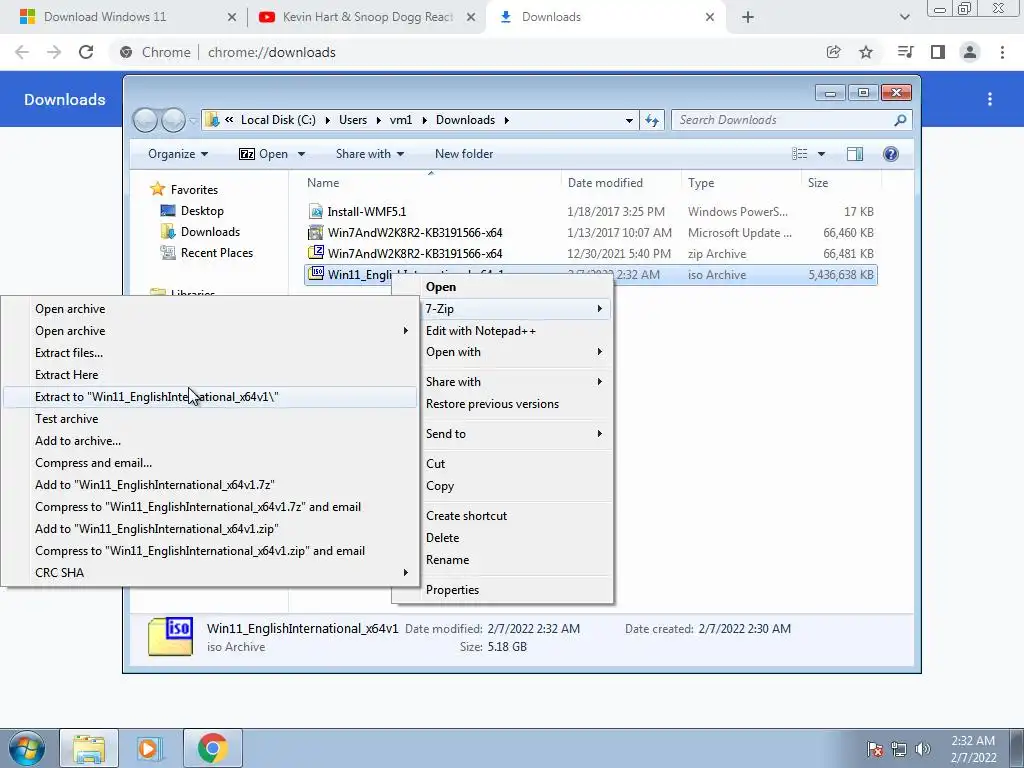1024x768 pixels.
Task: Open the Downloads page three-dot menu
Action: click(990, 99)
